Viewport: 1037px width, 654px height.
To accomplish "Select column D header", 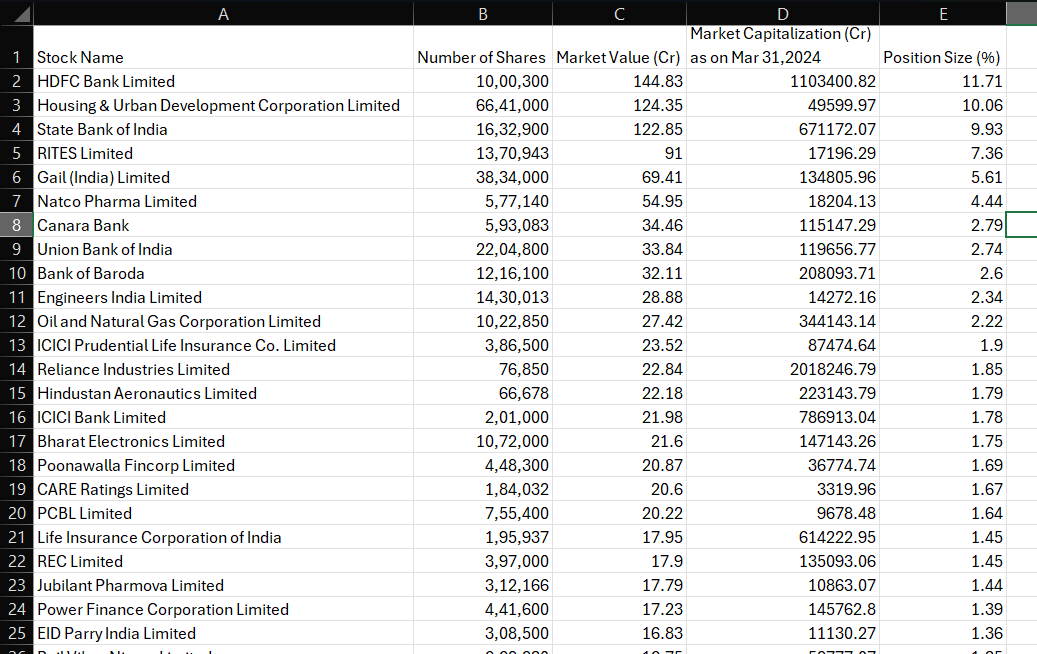I will tap(782, 13).
